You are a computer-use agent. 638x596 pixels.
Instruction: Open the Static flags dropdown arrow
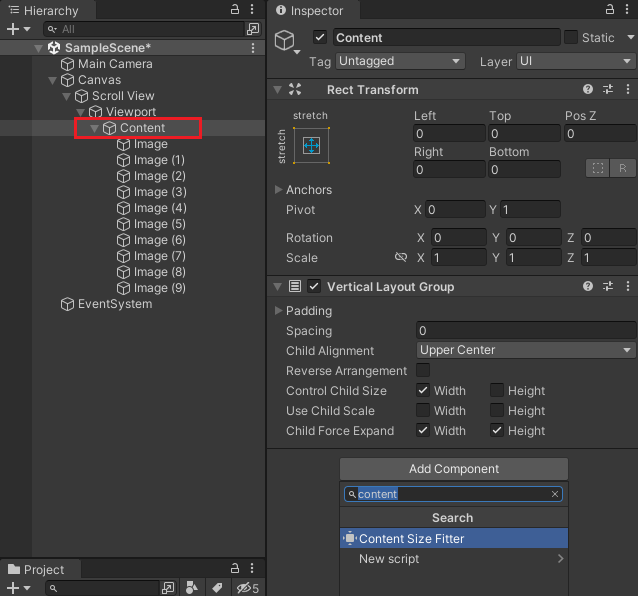pos(630,37)
